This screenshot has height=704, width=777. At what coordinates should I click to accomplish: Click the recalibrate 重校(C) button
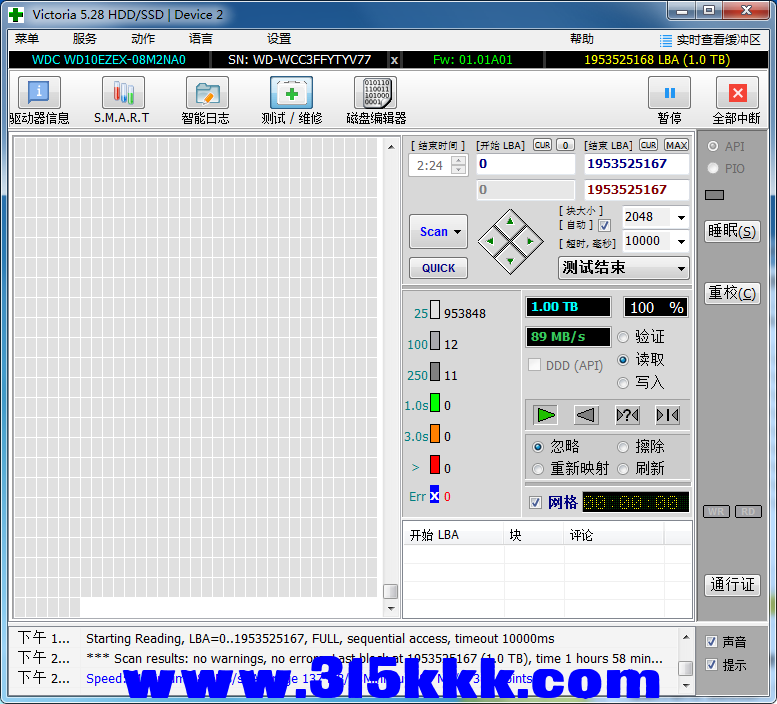point(732,293)
